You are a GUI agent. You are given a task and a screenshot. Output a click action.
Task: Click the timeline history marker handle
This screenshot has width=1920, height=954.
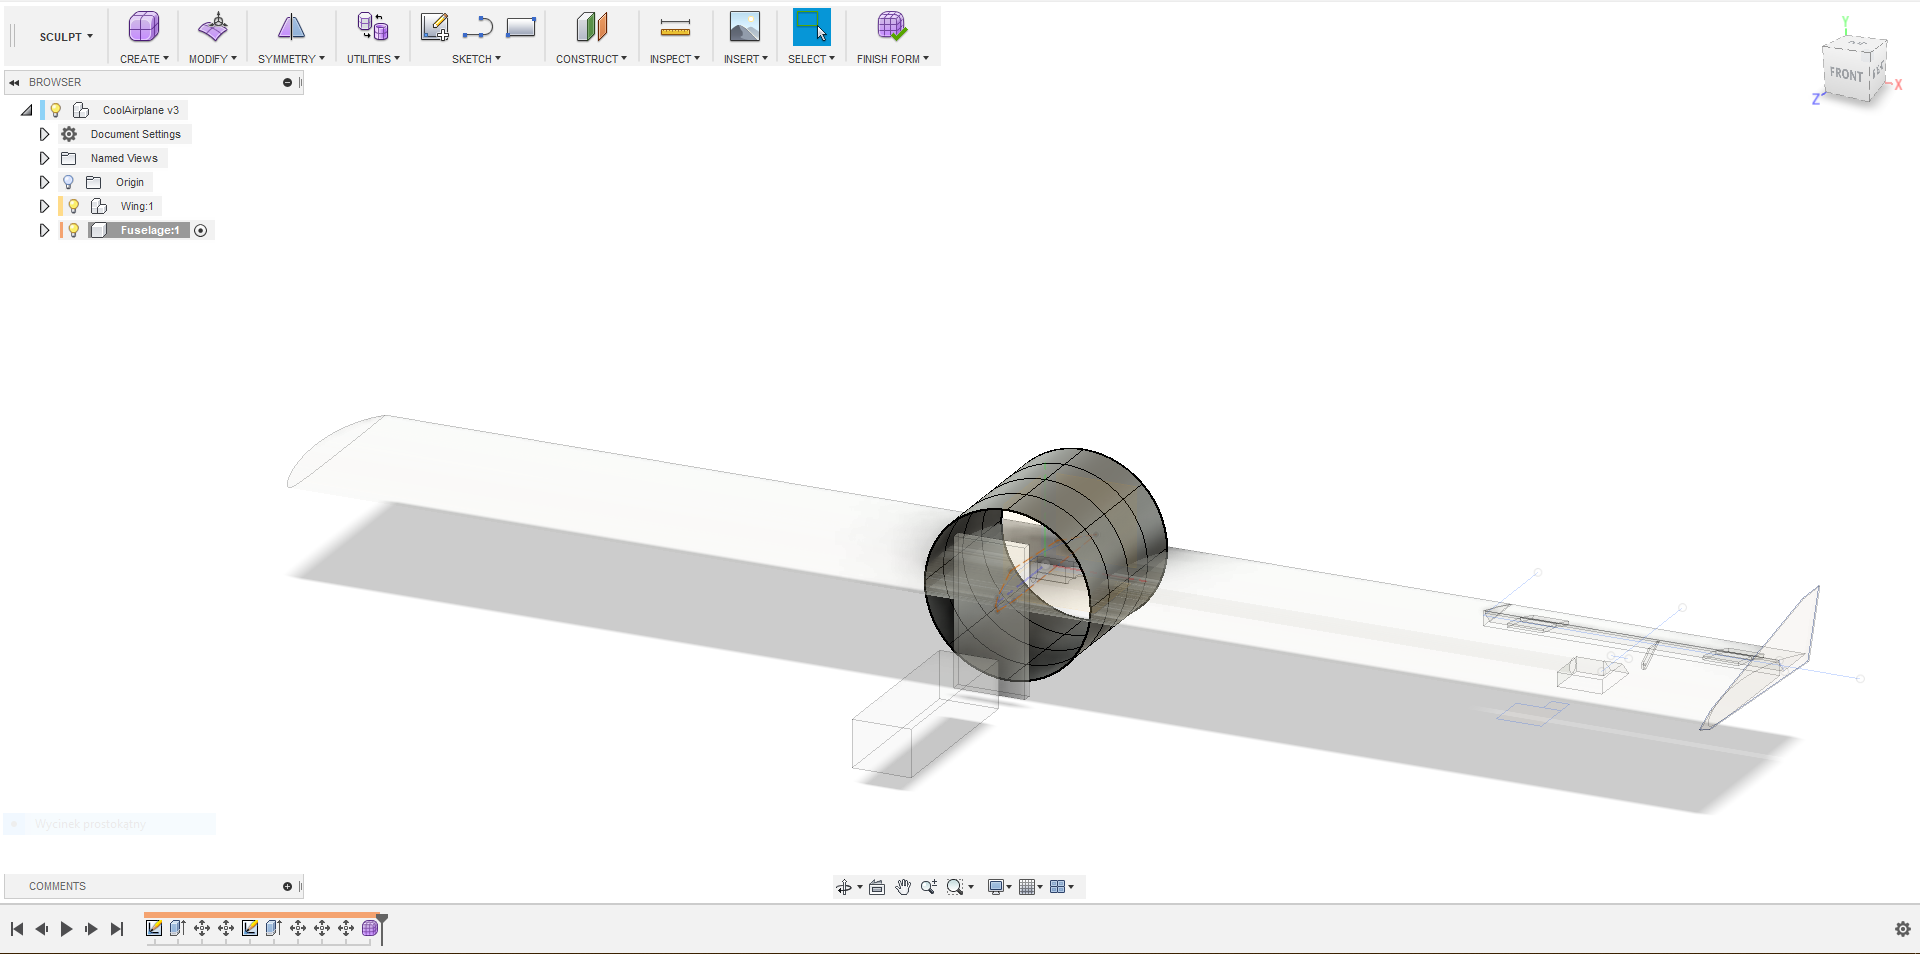click(382, 919)
